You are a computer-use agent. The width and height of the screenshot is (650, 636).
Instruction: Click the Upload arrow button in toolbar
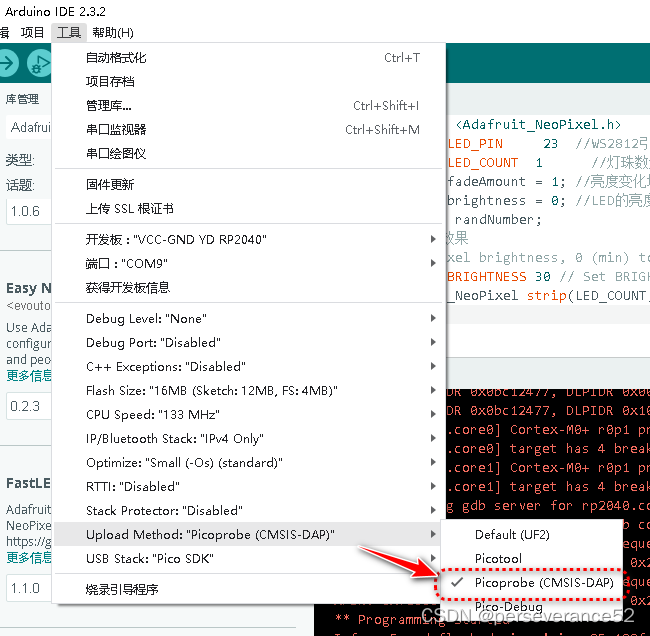tap(7, 63)
